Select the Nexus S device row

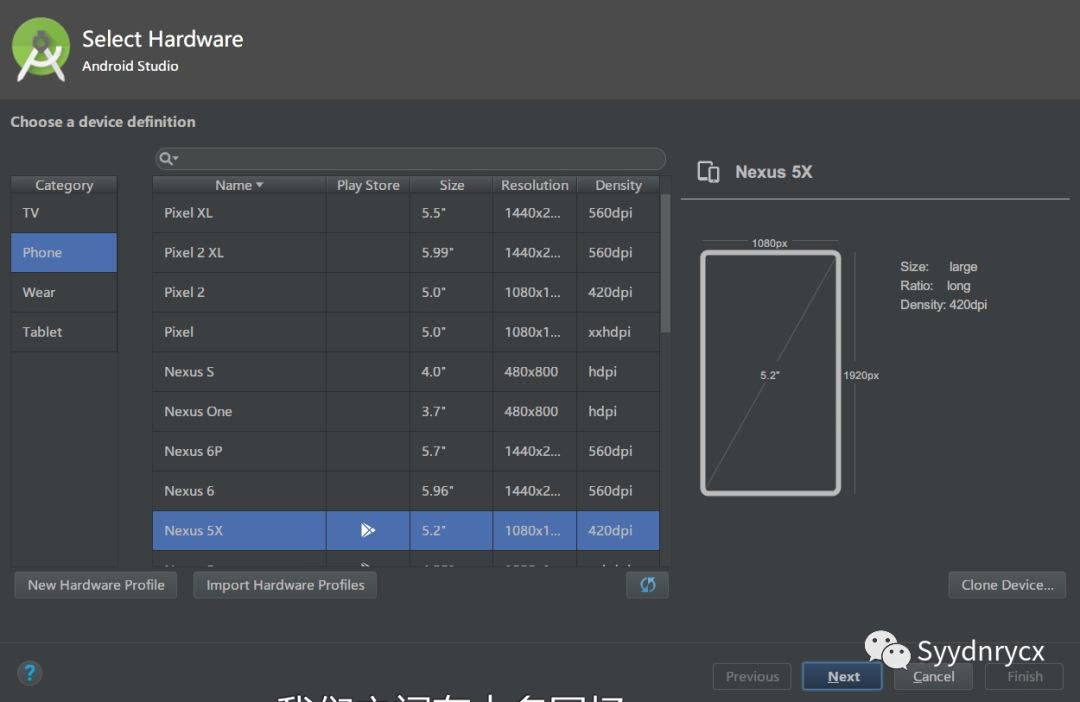point(406,372)
